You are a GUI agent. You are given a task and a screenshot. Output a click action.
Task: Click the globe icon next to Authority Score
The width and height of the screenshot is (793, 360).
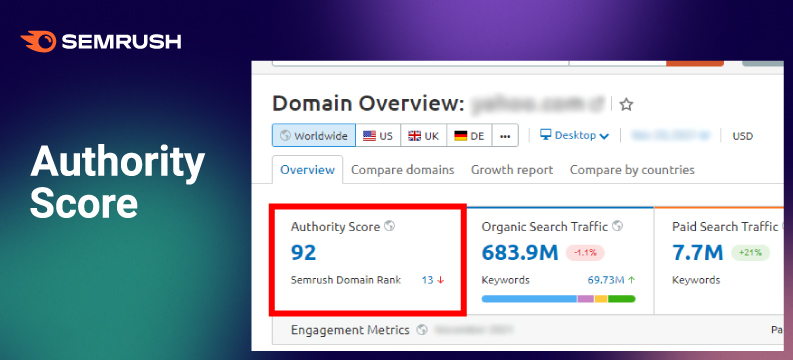point(389,226)
